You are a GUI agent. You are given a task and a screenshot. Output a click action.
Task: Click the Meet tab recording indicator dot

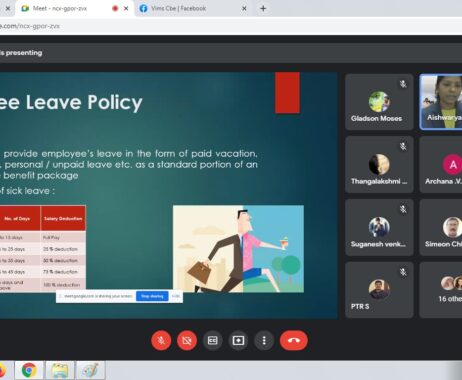click(x=115, y=9)
